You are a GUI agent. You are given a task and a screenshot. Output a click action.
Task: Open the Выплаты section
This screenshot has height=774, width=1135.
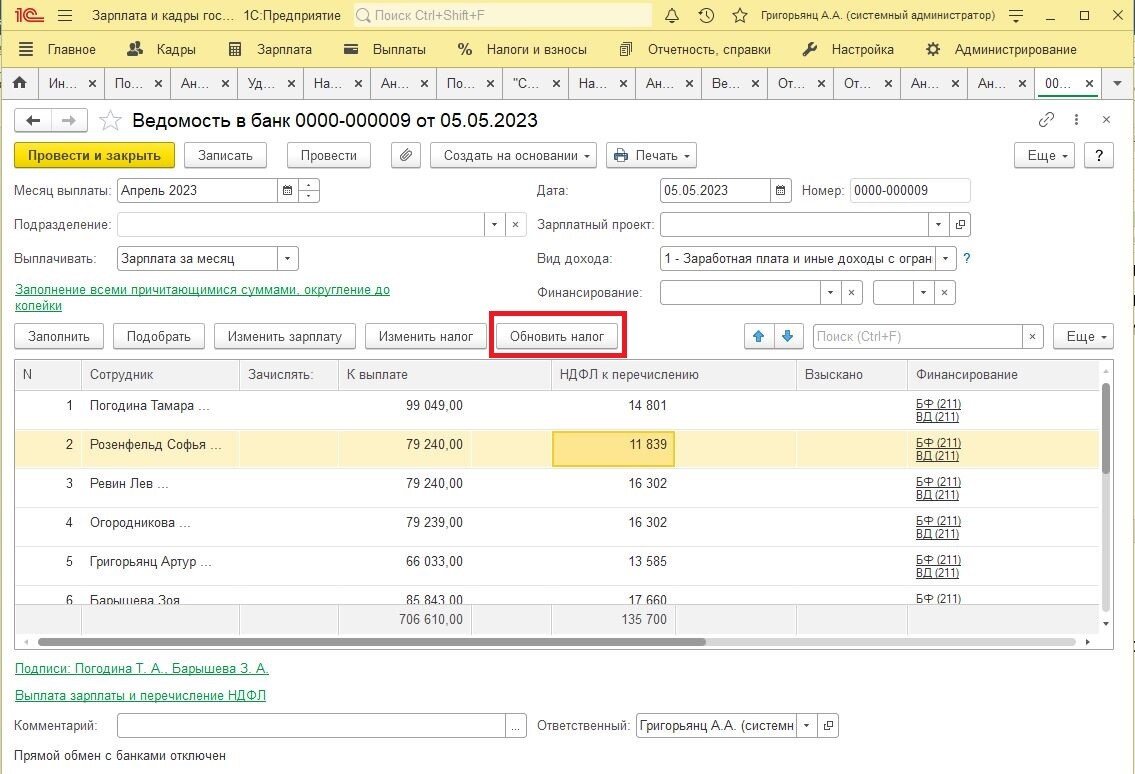pyautogui.click(x=399, y=49)
